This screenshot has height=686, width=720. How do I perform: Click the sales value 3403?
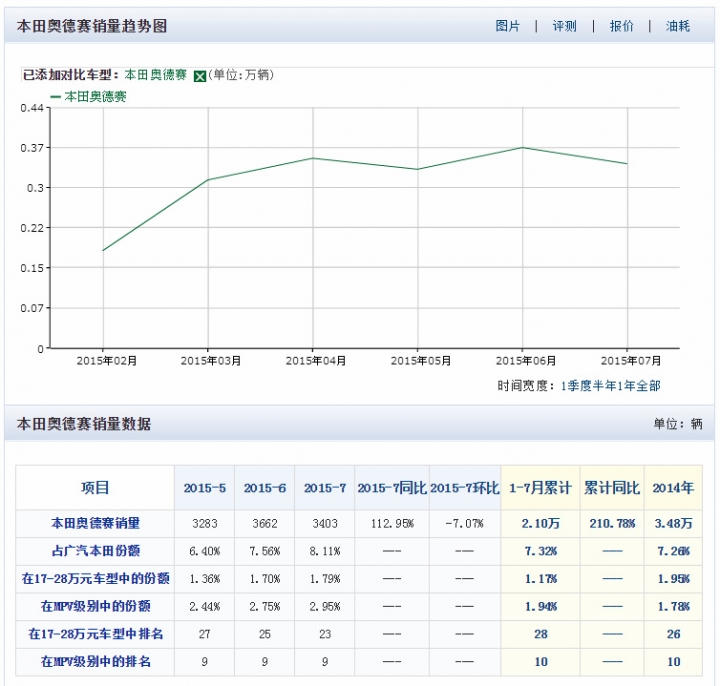pos(325,523)
